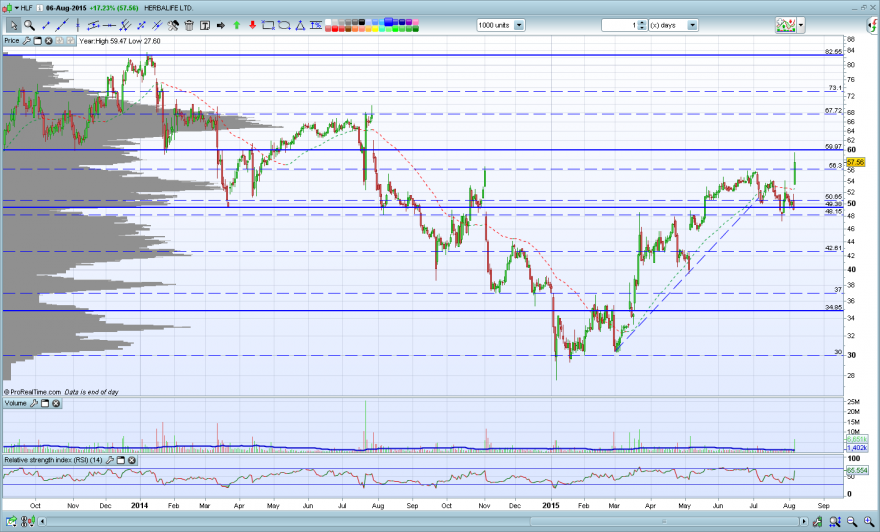This screenshot has width=880, height=532.
Task: Pick the black color swatch
Action: click(361, 22)
